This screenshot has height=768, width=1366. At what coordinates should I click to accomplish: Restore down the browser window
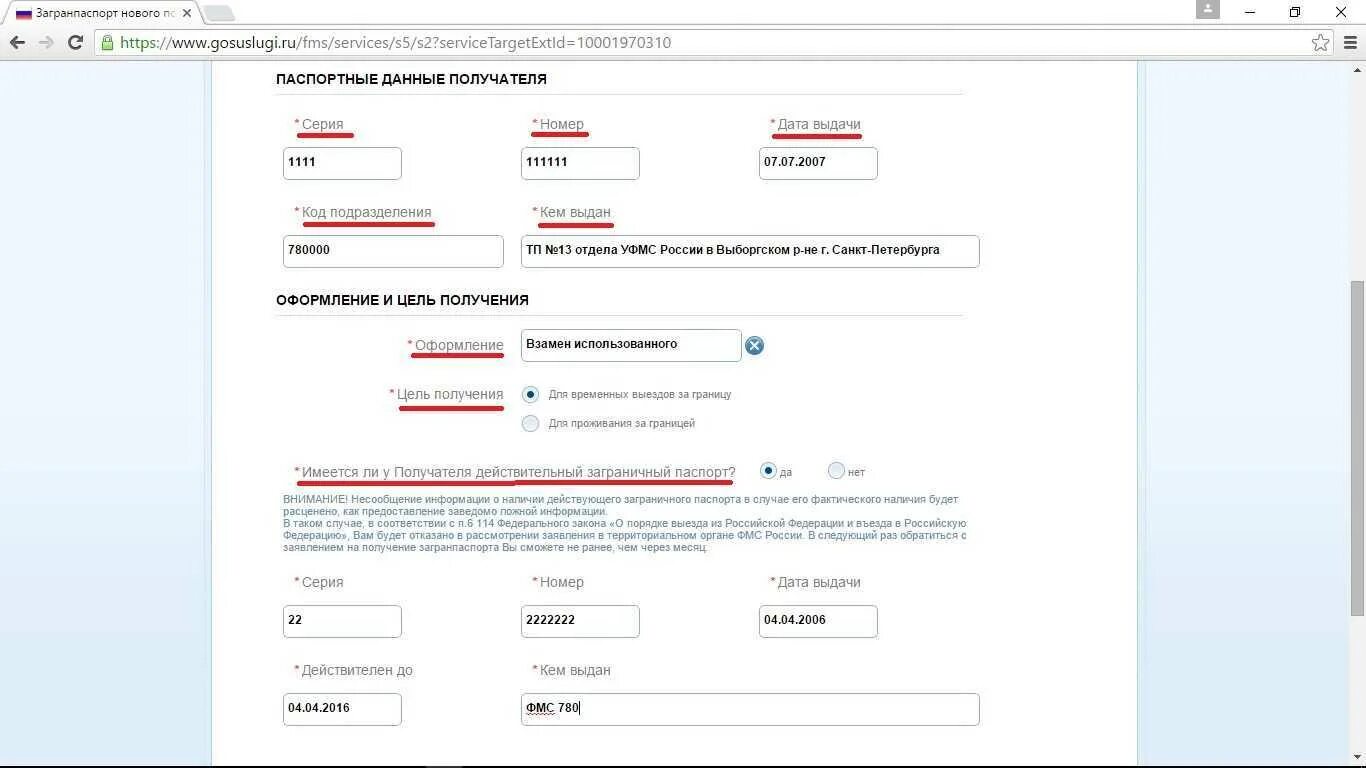point(1296,12)
